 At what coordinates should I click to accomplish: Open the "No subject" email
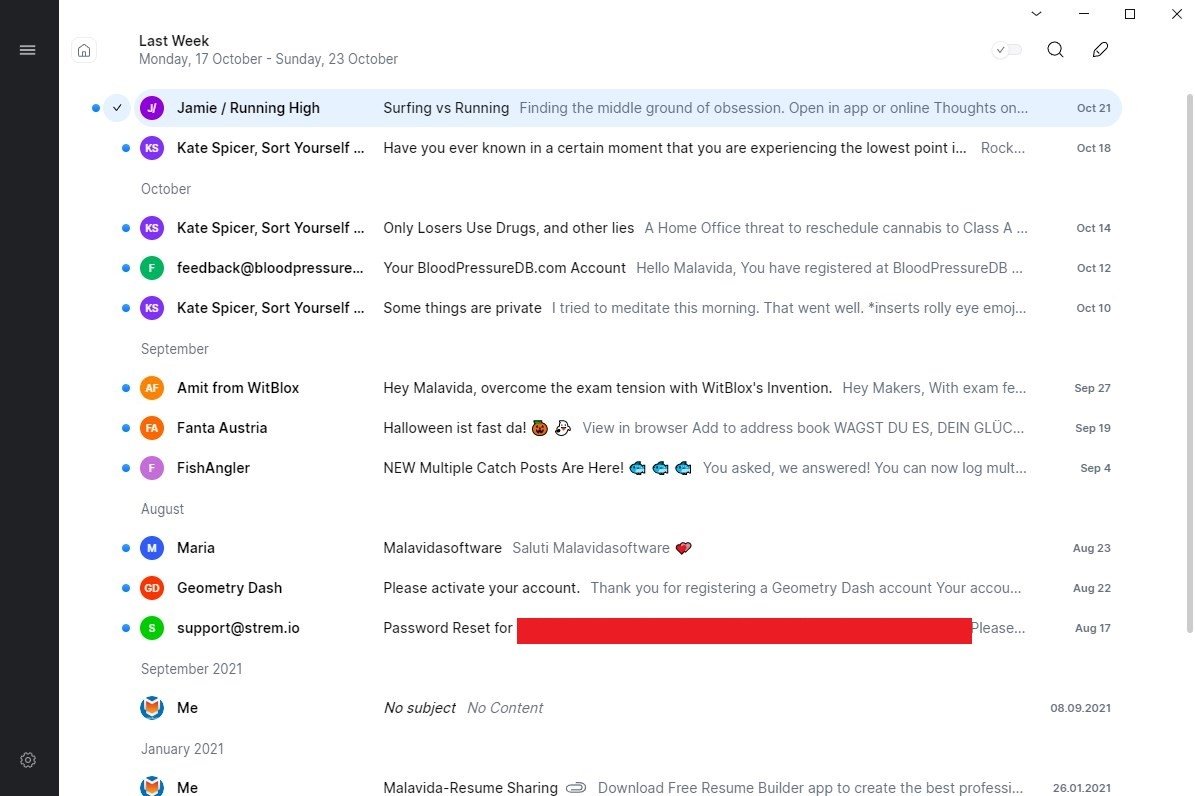420,708
